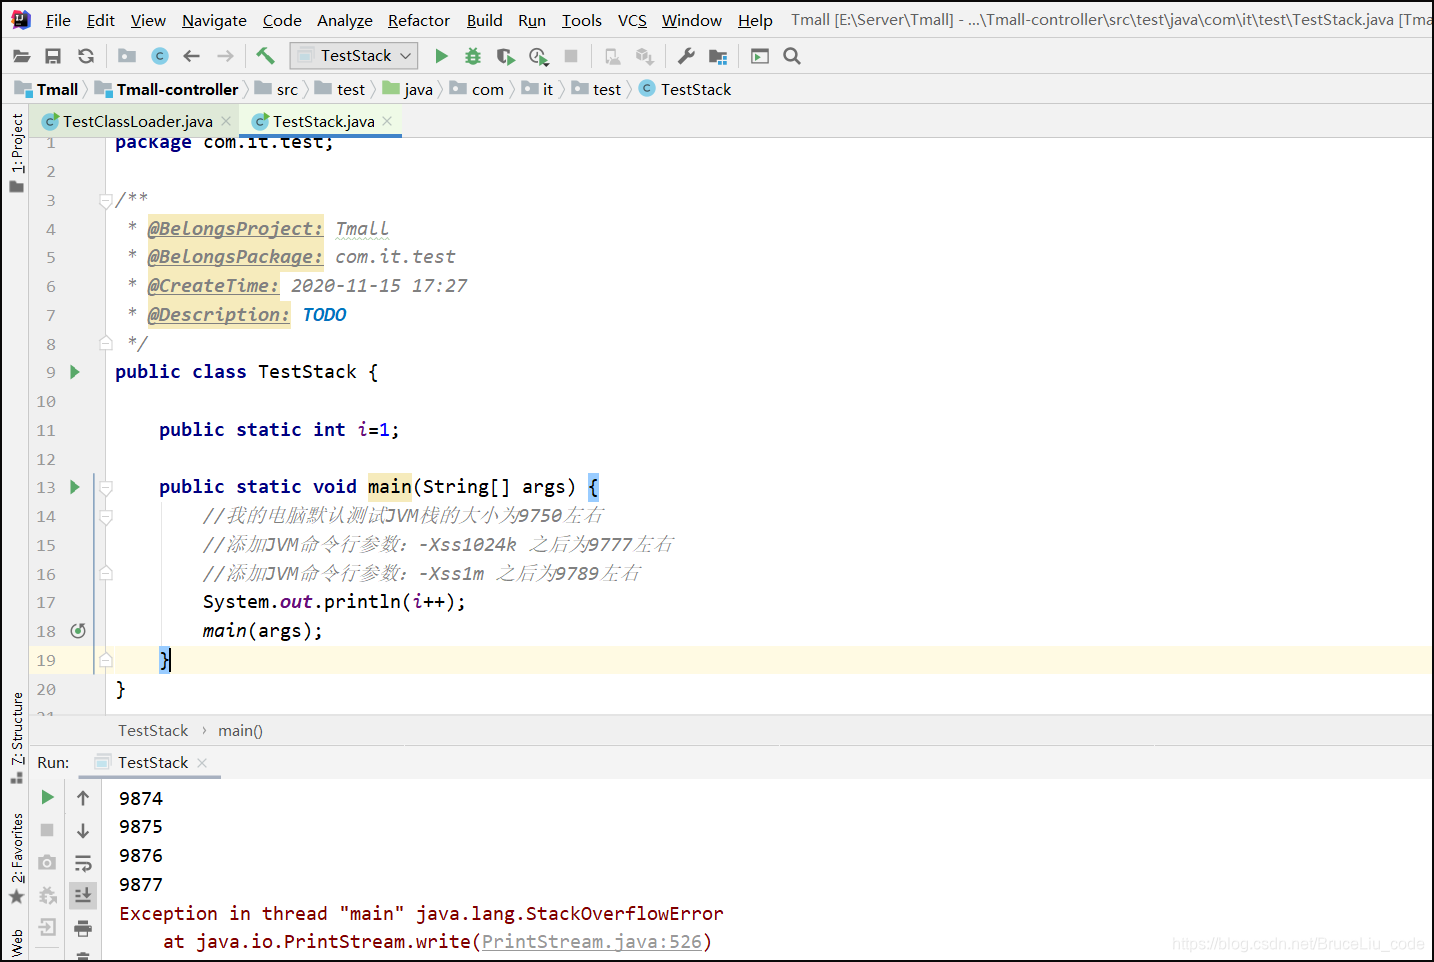Collapse the Javadoc comment on line 3
1434x962 pixels.
click(106, 201)
